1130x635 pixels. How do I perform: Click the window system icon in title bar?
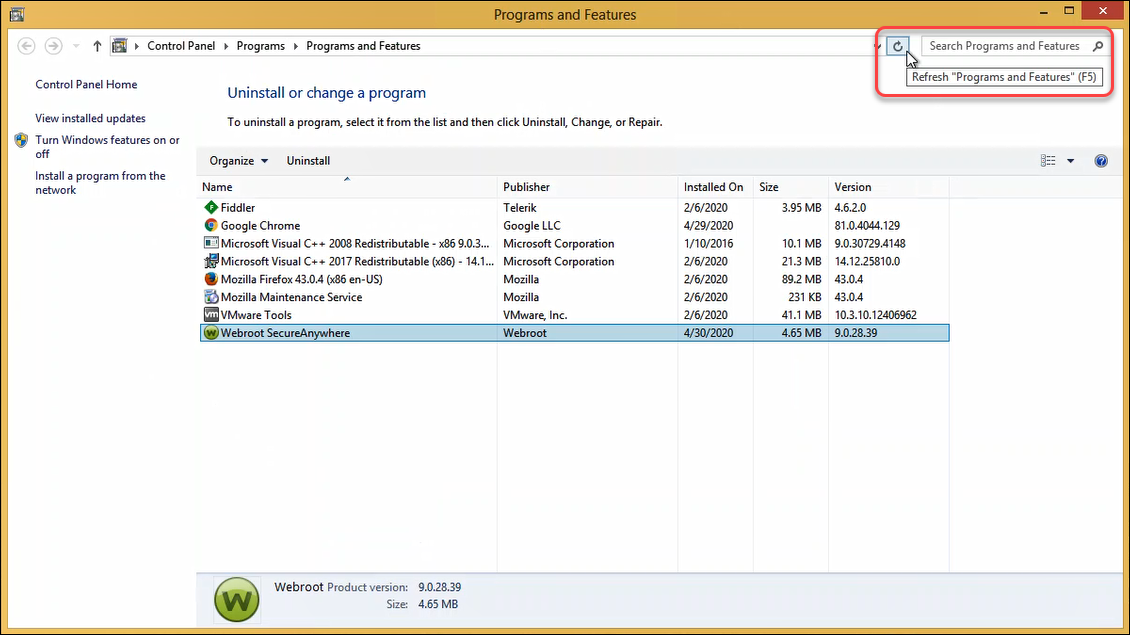click(x=17, y=14)
